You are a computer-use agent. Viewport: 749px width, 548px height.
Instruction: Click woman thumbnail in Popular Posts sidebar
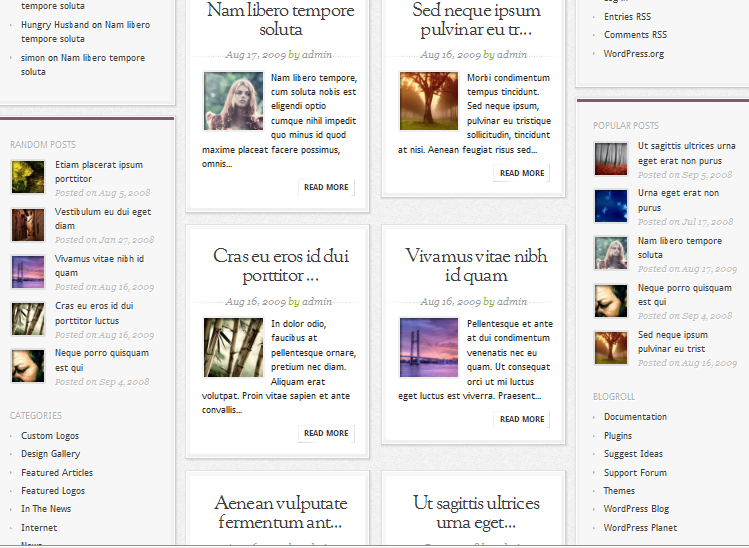(611, 253)
